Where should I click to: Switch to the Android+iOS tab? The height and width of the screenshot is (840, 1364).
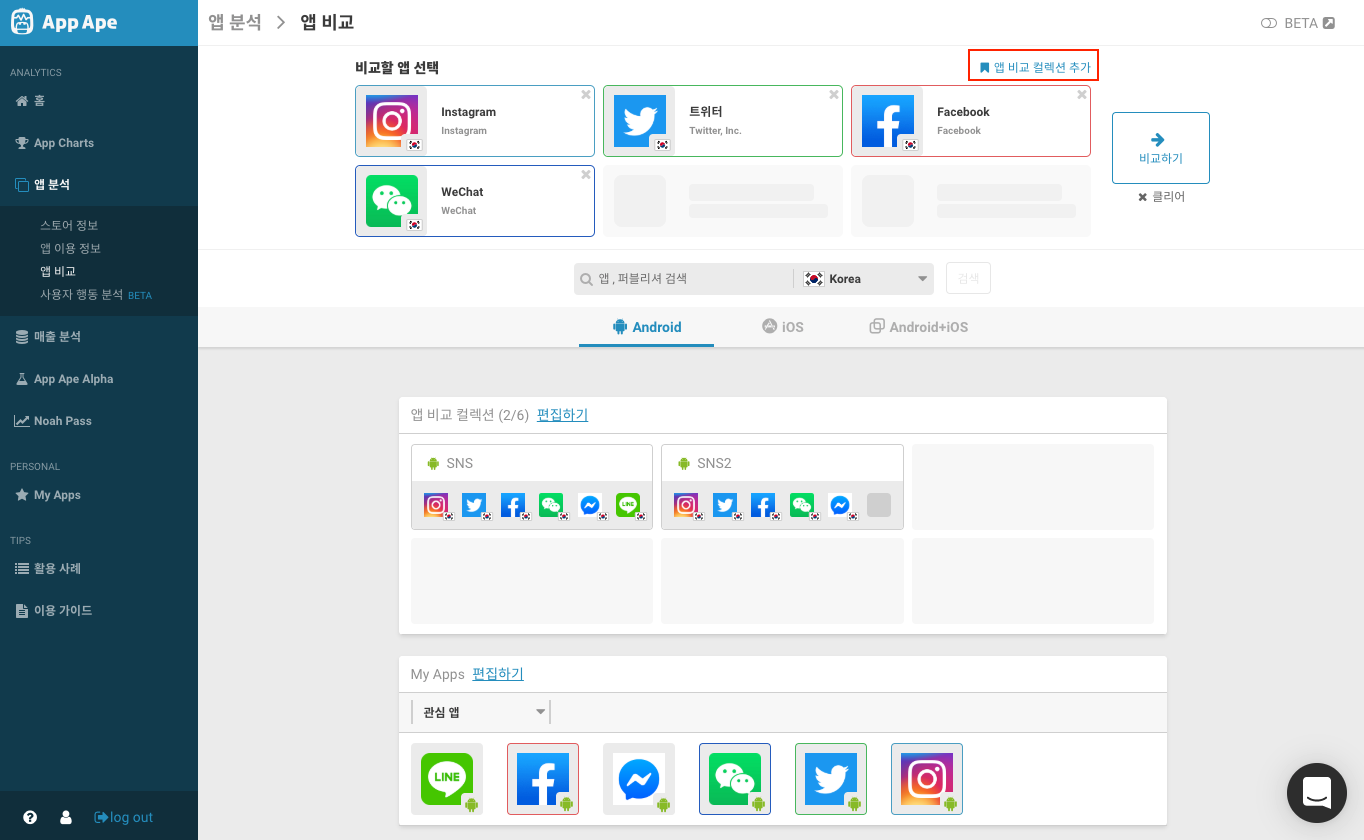pos(919,327)
